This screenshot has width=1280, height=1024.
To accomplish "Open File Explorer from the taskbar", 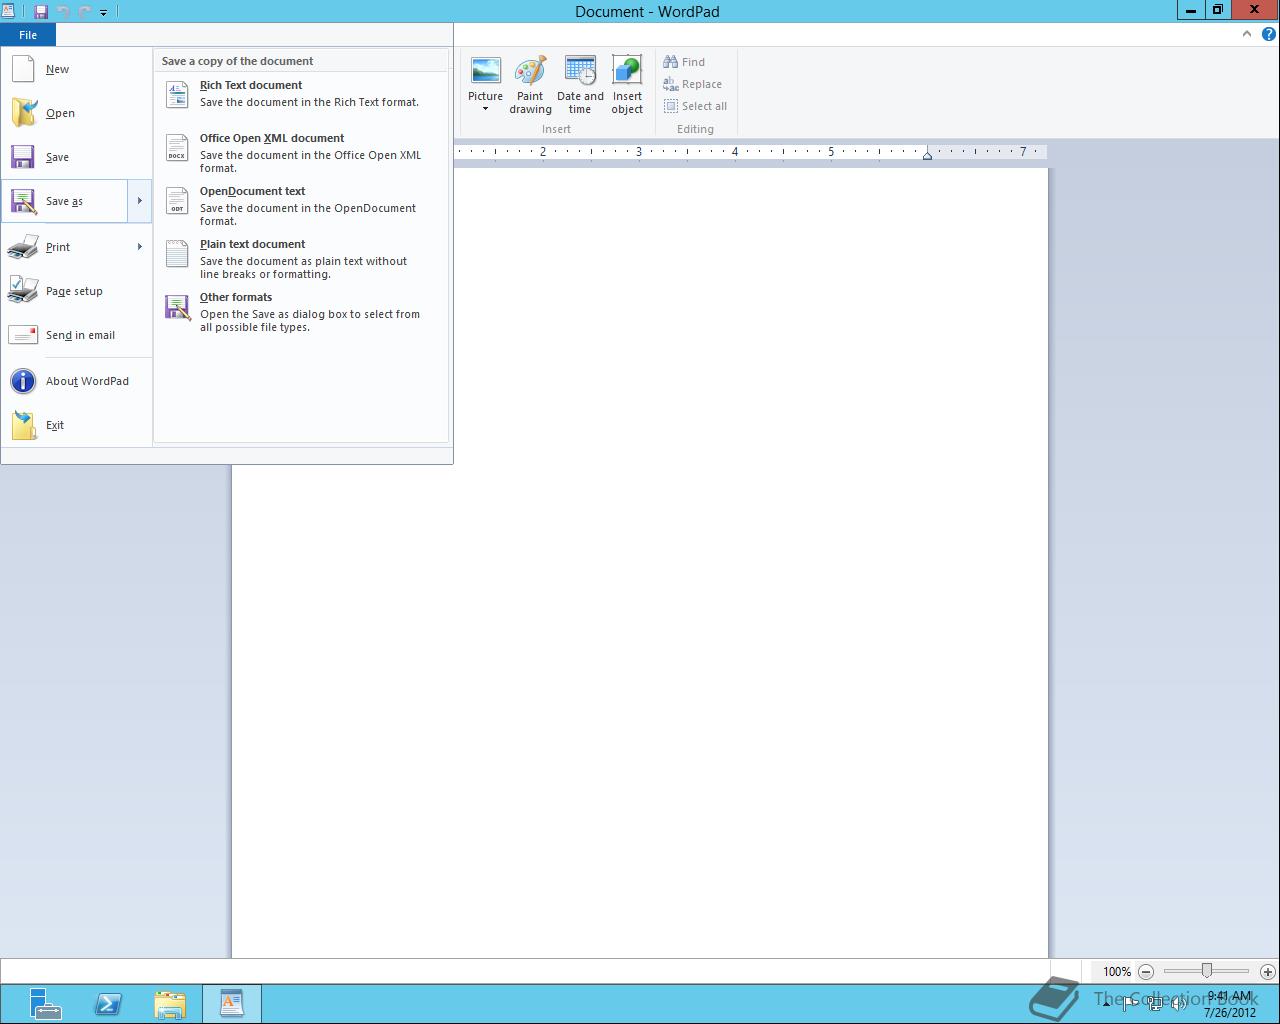I will (x=170, y=1004).
